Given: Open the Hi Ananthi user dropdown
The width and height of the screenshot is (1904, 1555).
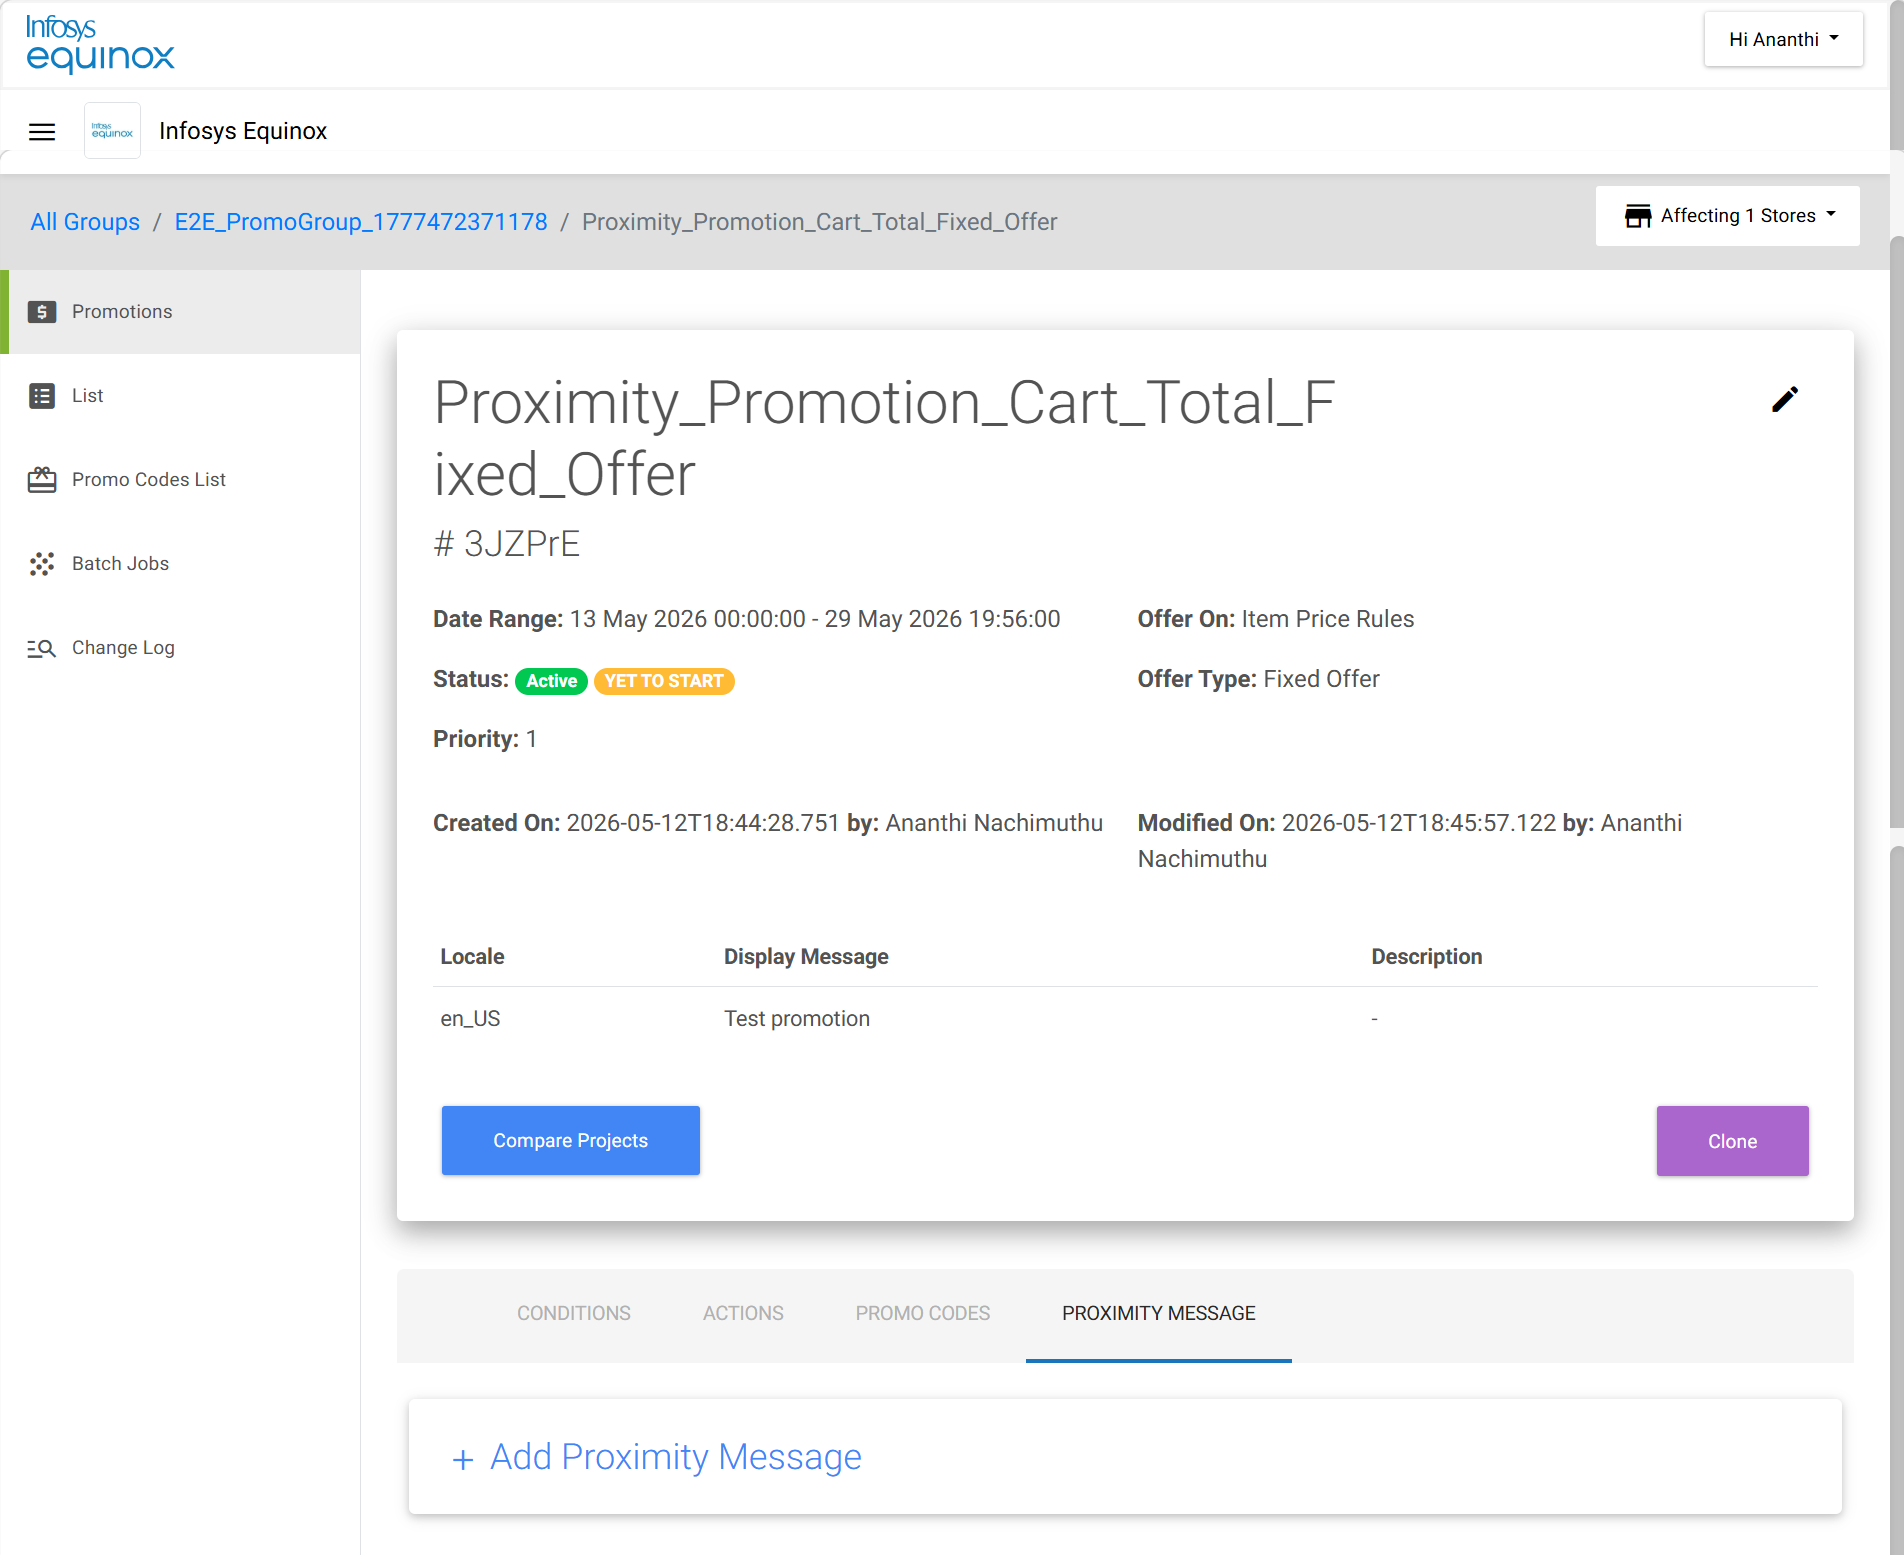Looking at the screenshot, I should 1784,39.
